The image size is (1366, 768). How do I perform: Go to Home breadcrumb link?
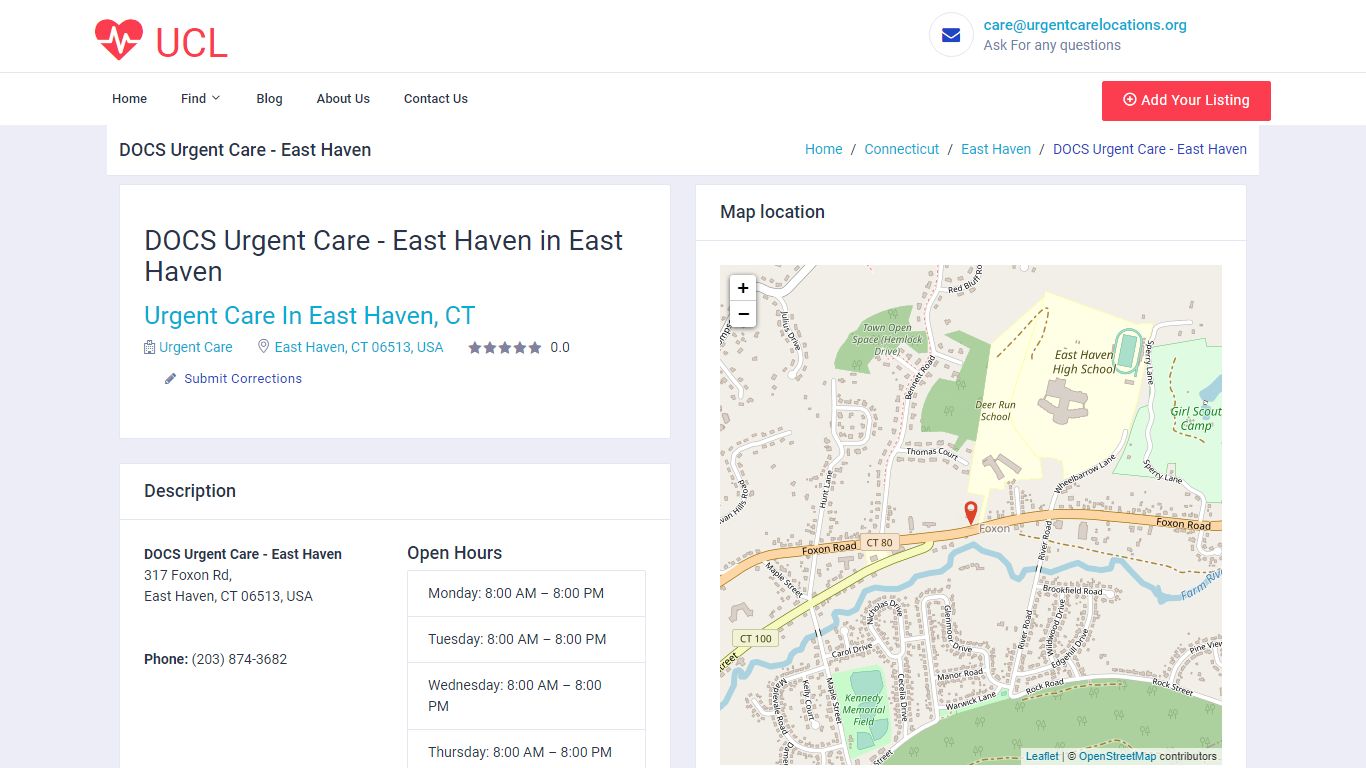click(x=824, y=149)
